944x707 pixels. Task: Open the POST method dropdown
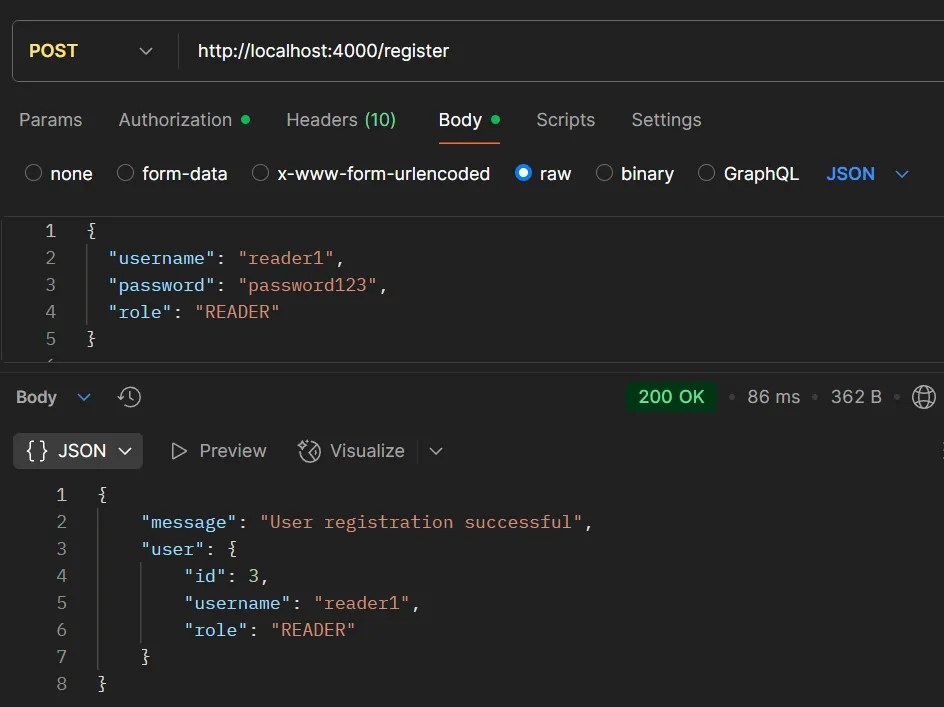point(146,50)
